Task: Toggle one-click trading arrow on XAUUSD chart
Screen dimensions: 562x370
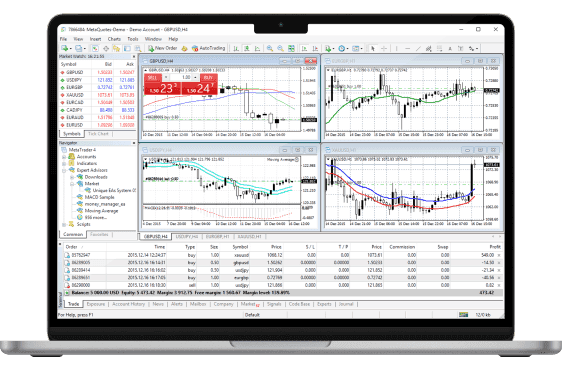Action: 328,159
